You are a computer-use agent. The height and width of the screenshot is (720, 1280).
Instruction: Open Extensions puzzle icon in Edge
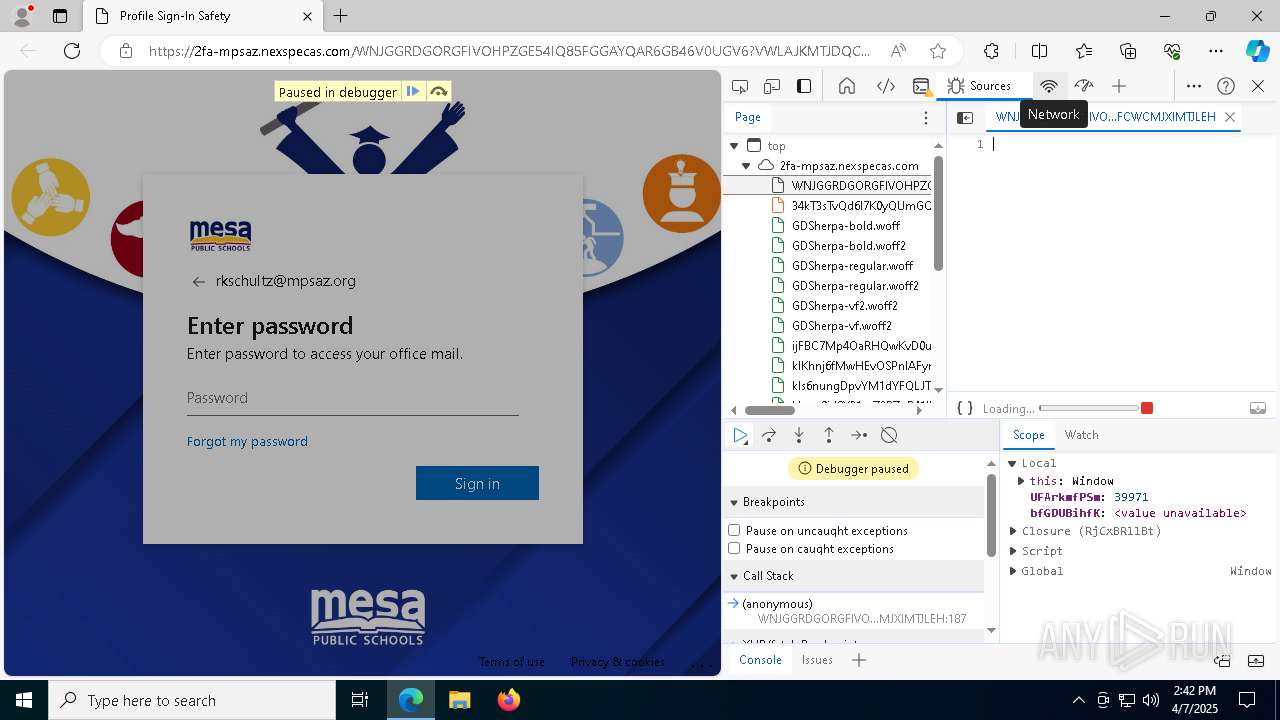(x=991, y=51)
